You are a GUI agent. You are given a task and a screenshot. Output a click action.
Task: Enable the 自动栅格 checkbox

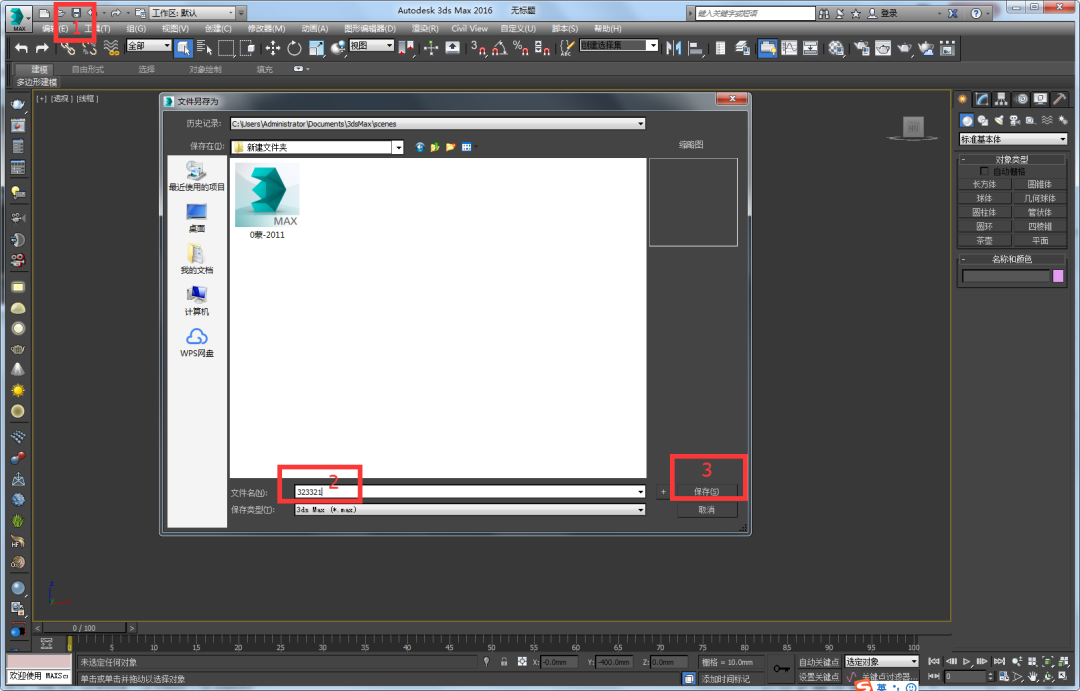pos(984,171)
